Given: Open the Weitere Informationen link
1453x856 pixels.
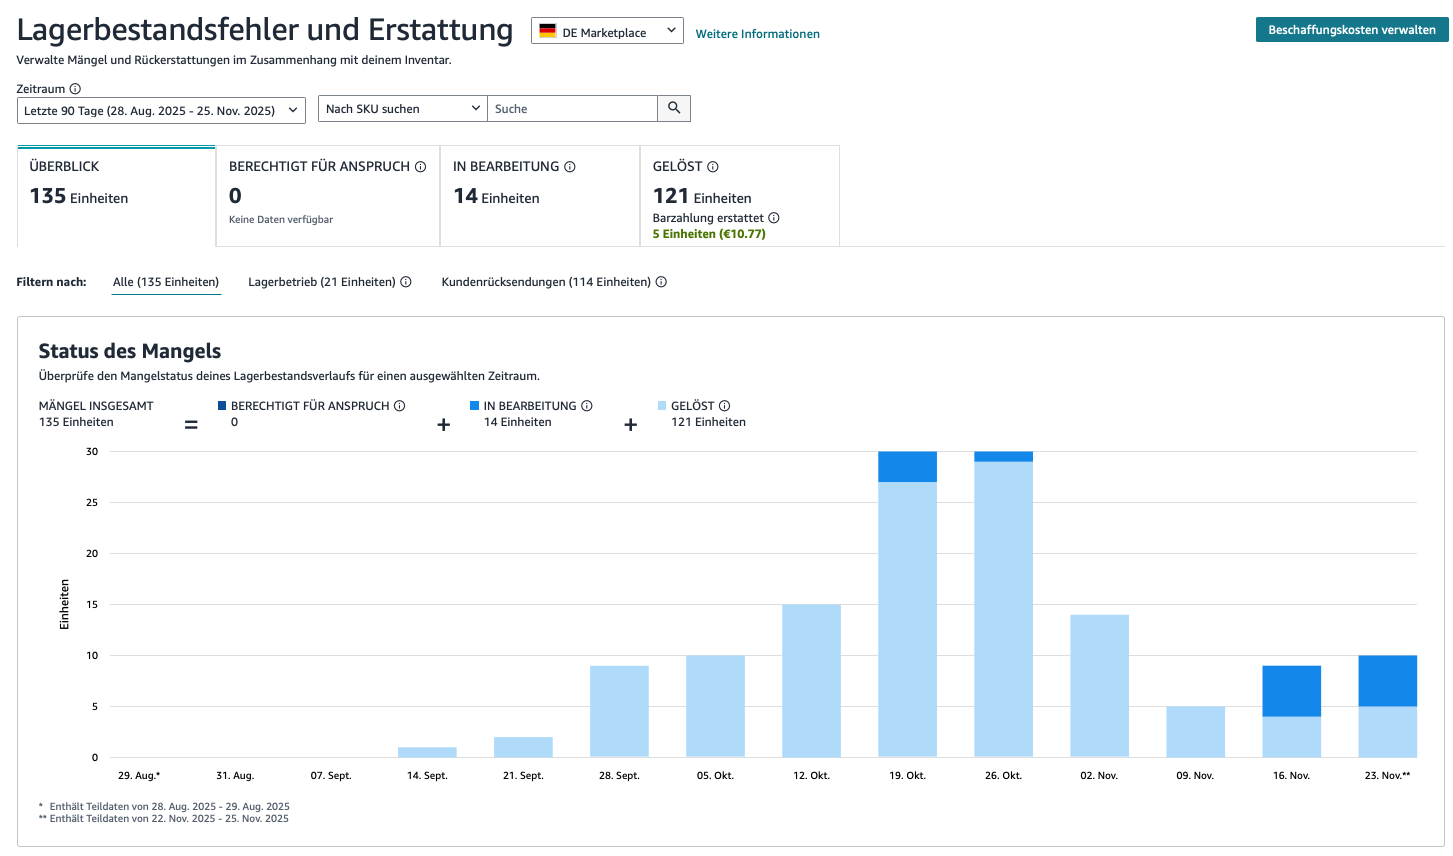Looking at the screenshot, I should pyautogui.click(x=757, y=34).
